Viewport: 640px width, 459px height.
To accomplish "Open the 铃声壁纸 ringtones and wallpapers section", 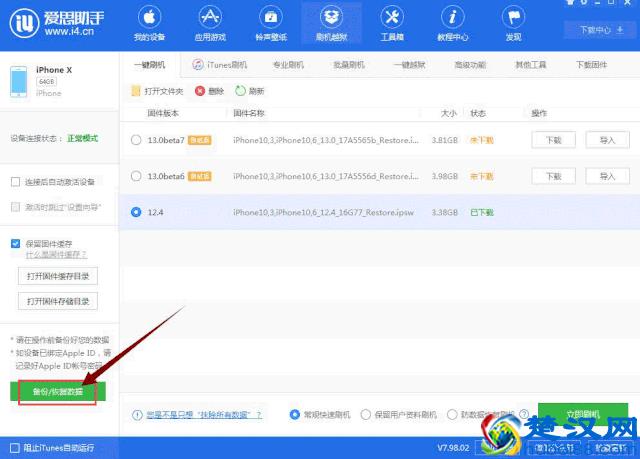I will 271,25.
